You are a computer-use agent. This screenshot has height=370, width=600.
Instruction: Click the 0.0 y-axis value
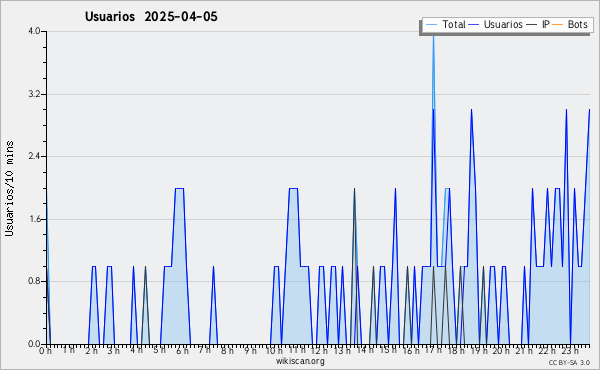[34, 344]
